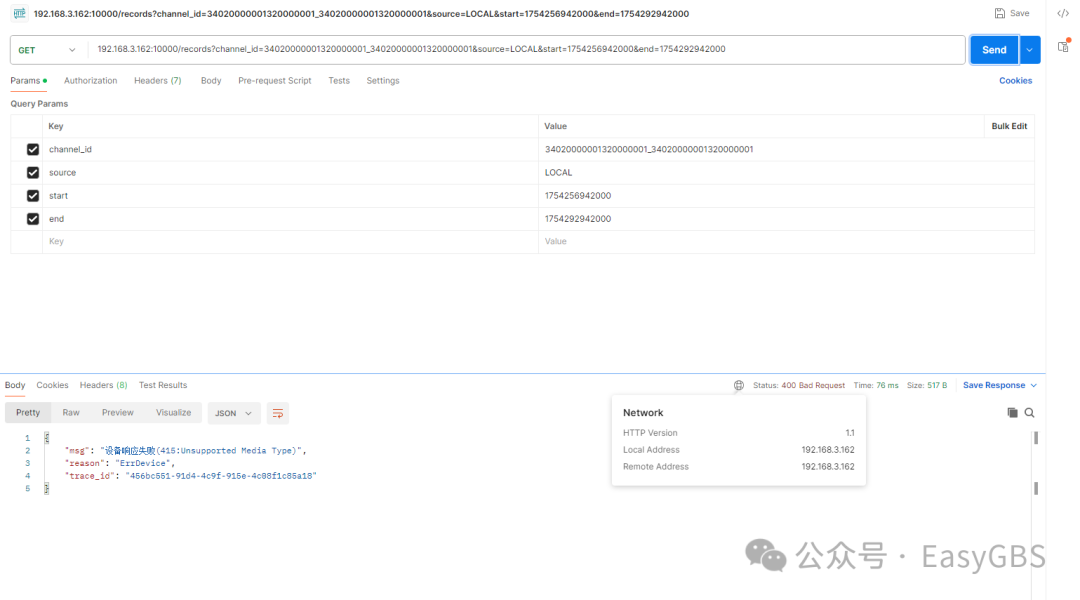Click the msg line in response
Image resolution: width=1080 pixels, height=600 pixels.
pyautogui.click(x=186, y=451)
